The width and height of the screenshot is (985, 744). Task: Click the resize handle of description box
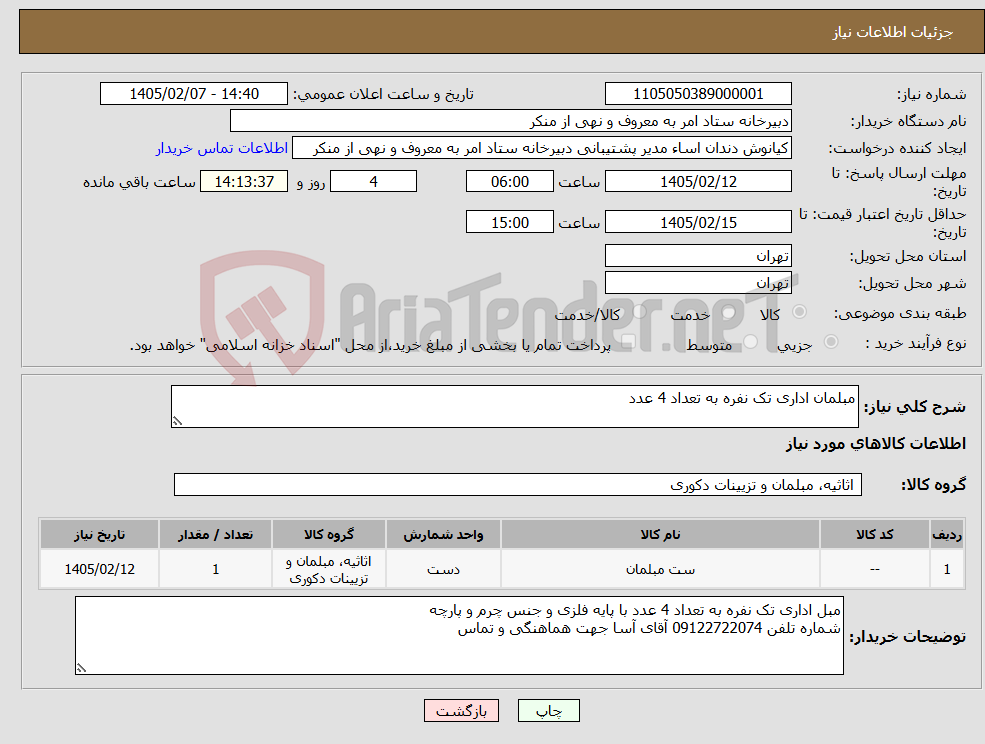pos(177,422)
